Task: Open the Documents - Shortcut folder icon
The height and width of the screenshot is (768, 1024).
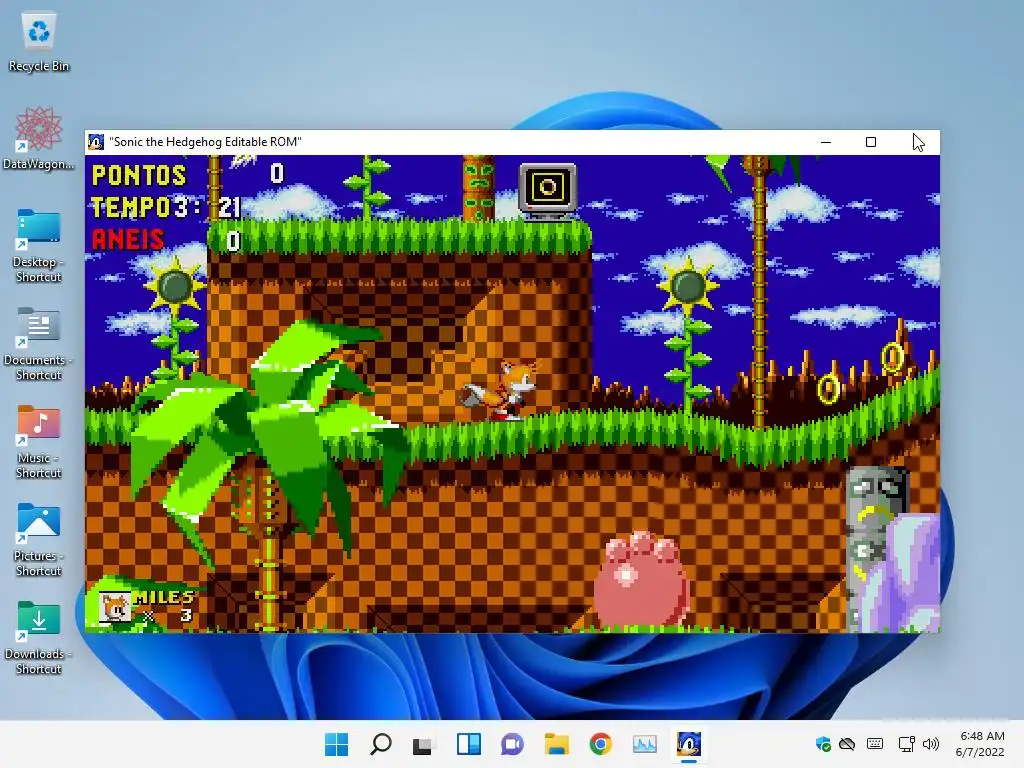Action: coord(39,344)
